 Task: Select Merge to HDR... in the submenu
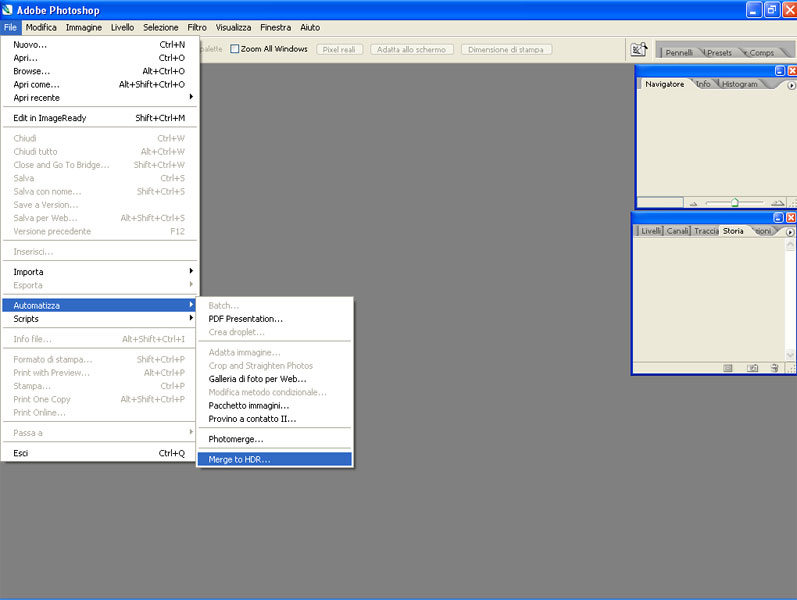274,459
